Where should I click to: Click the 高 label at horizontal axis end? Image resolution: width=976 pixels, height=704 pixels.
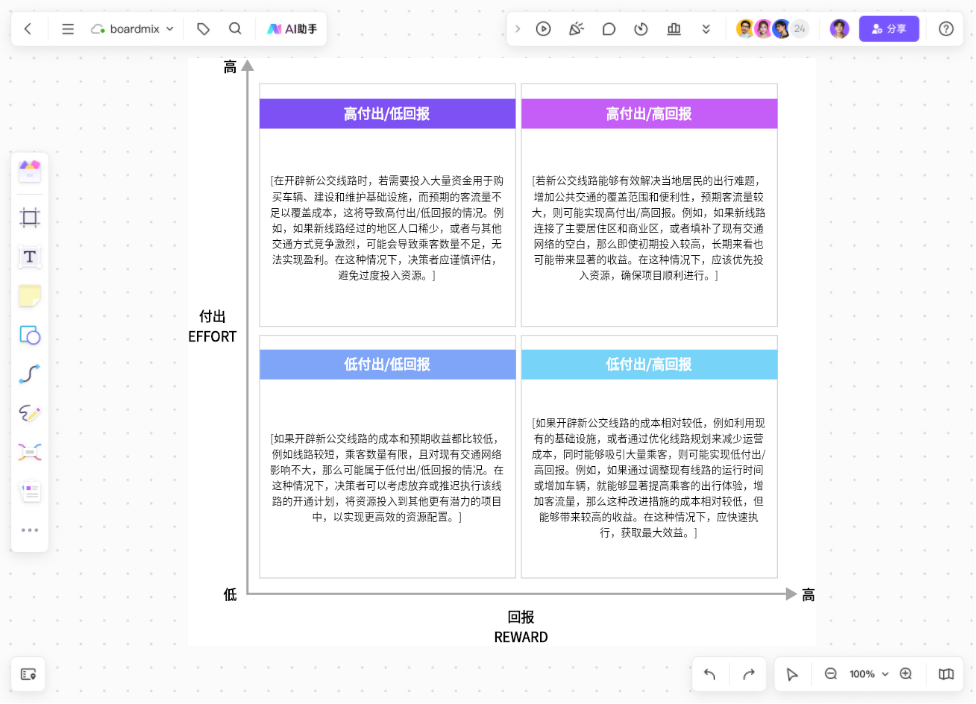[808, 596]
